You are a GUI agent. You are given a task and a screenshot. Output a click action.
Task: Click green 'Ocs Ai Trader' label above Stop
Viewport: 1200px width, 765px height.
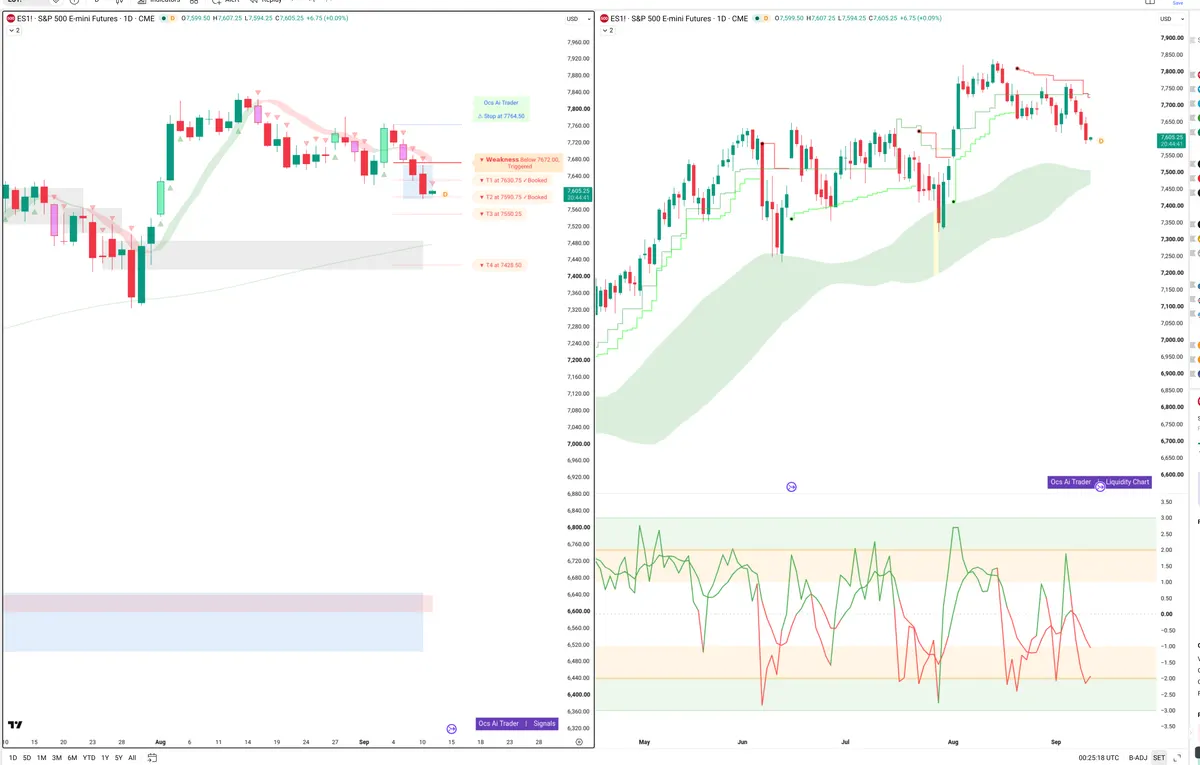coord(501,103)
